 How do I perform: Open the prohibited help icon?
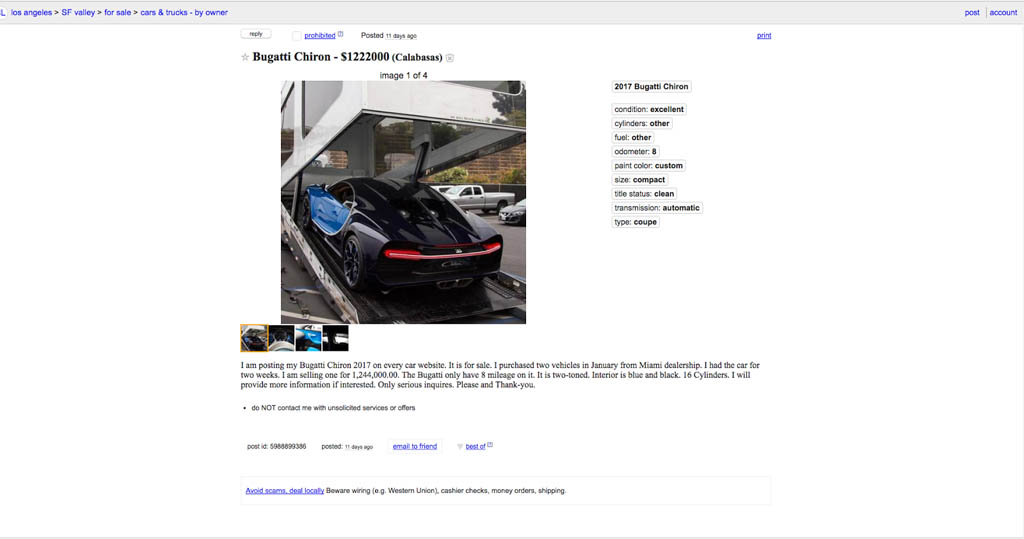click(x=340, y=35)
